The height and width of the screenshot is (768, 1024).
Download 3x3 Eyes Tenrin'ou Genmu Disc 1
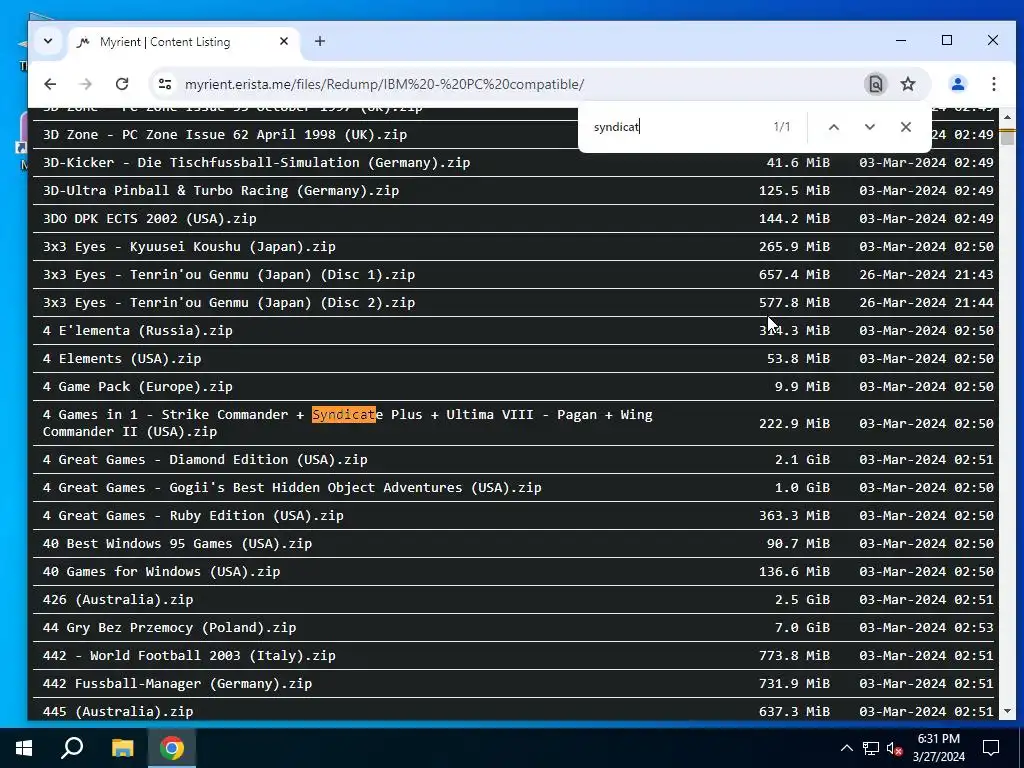(229, 275)
